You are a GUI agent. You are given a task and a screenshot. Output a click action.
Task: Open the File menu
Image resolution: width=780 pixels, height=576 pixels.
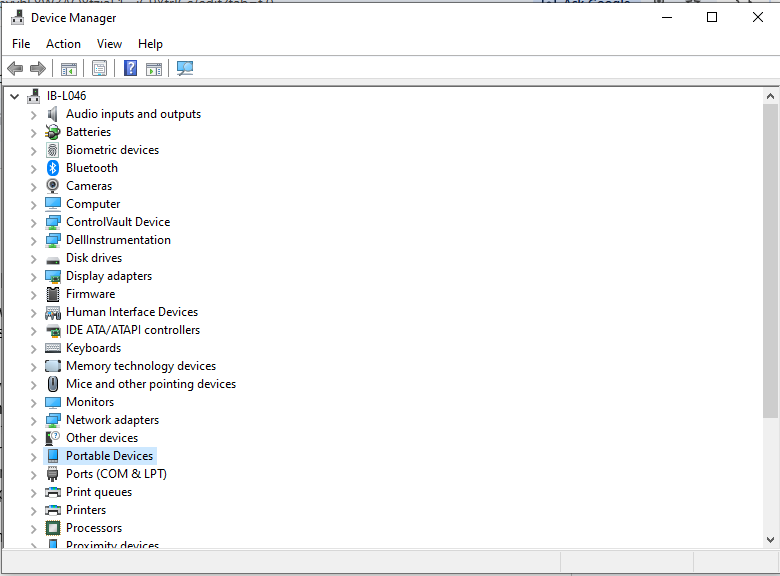(x=21, y=44)
